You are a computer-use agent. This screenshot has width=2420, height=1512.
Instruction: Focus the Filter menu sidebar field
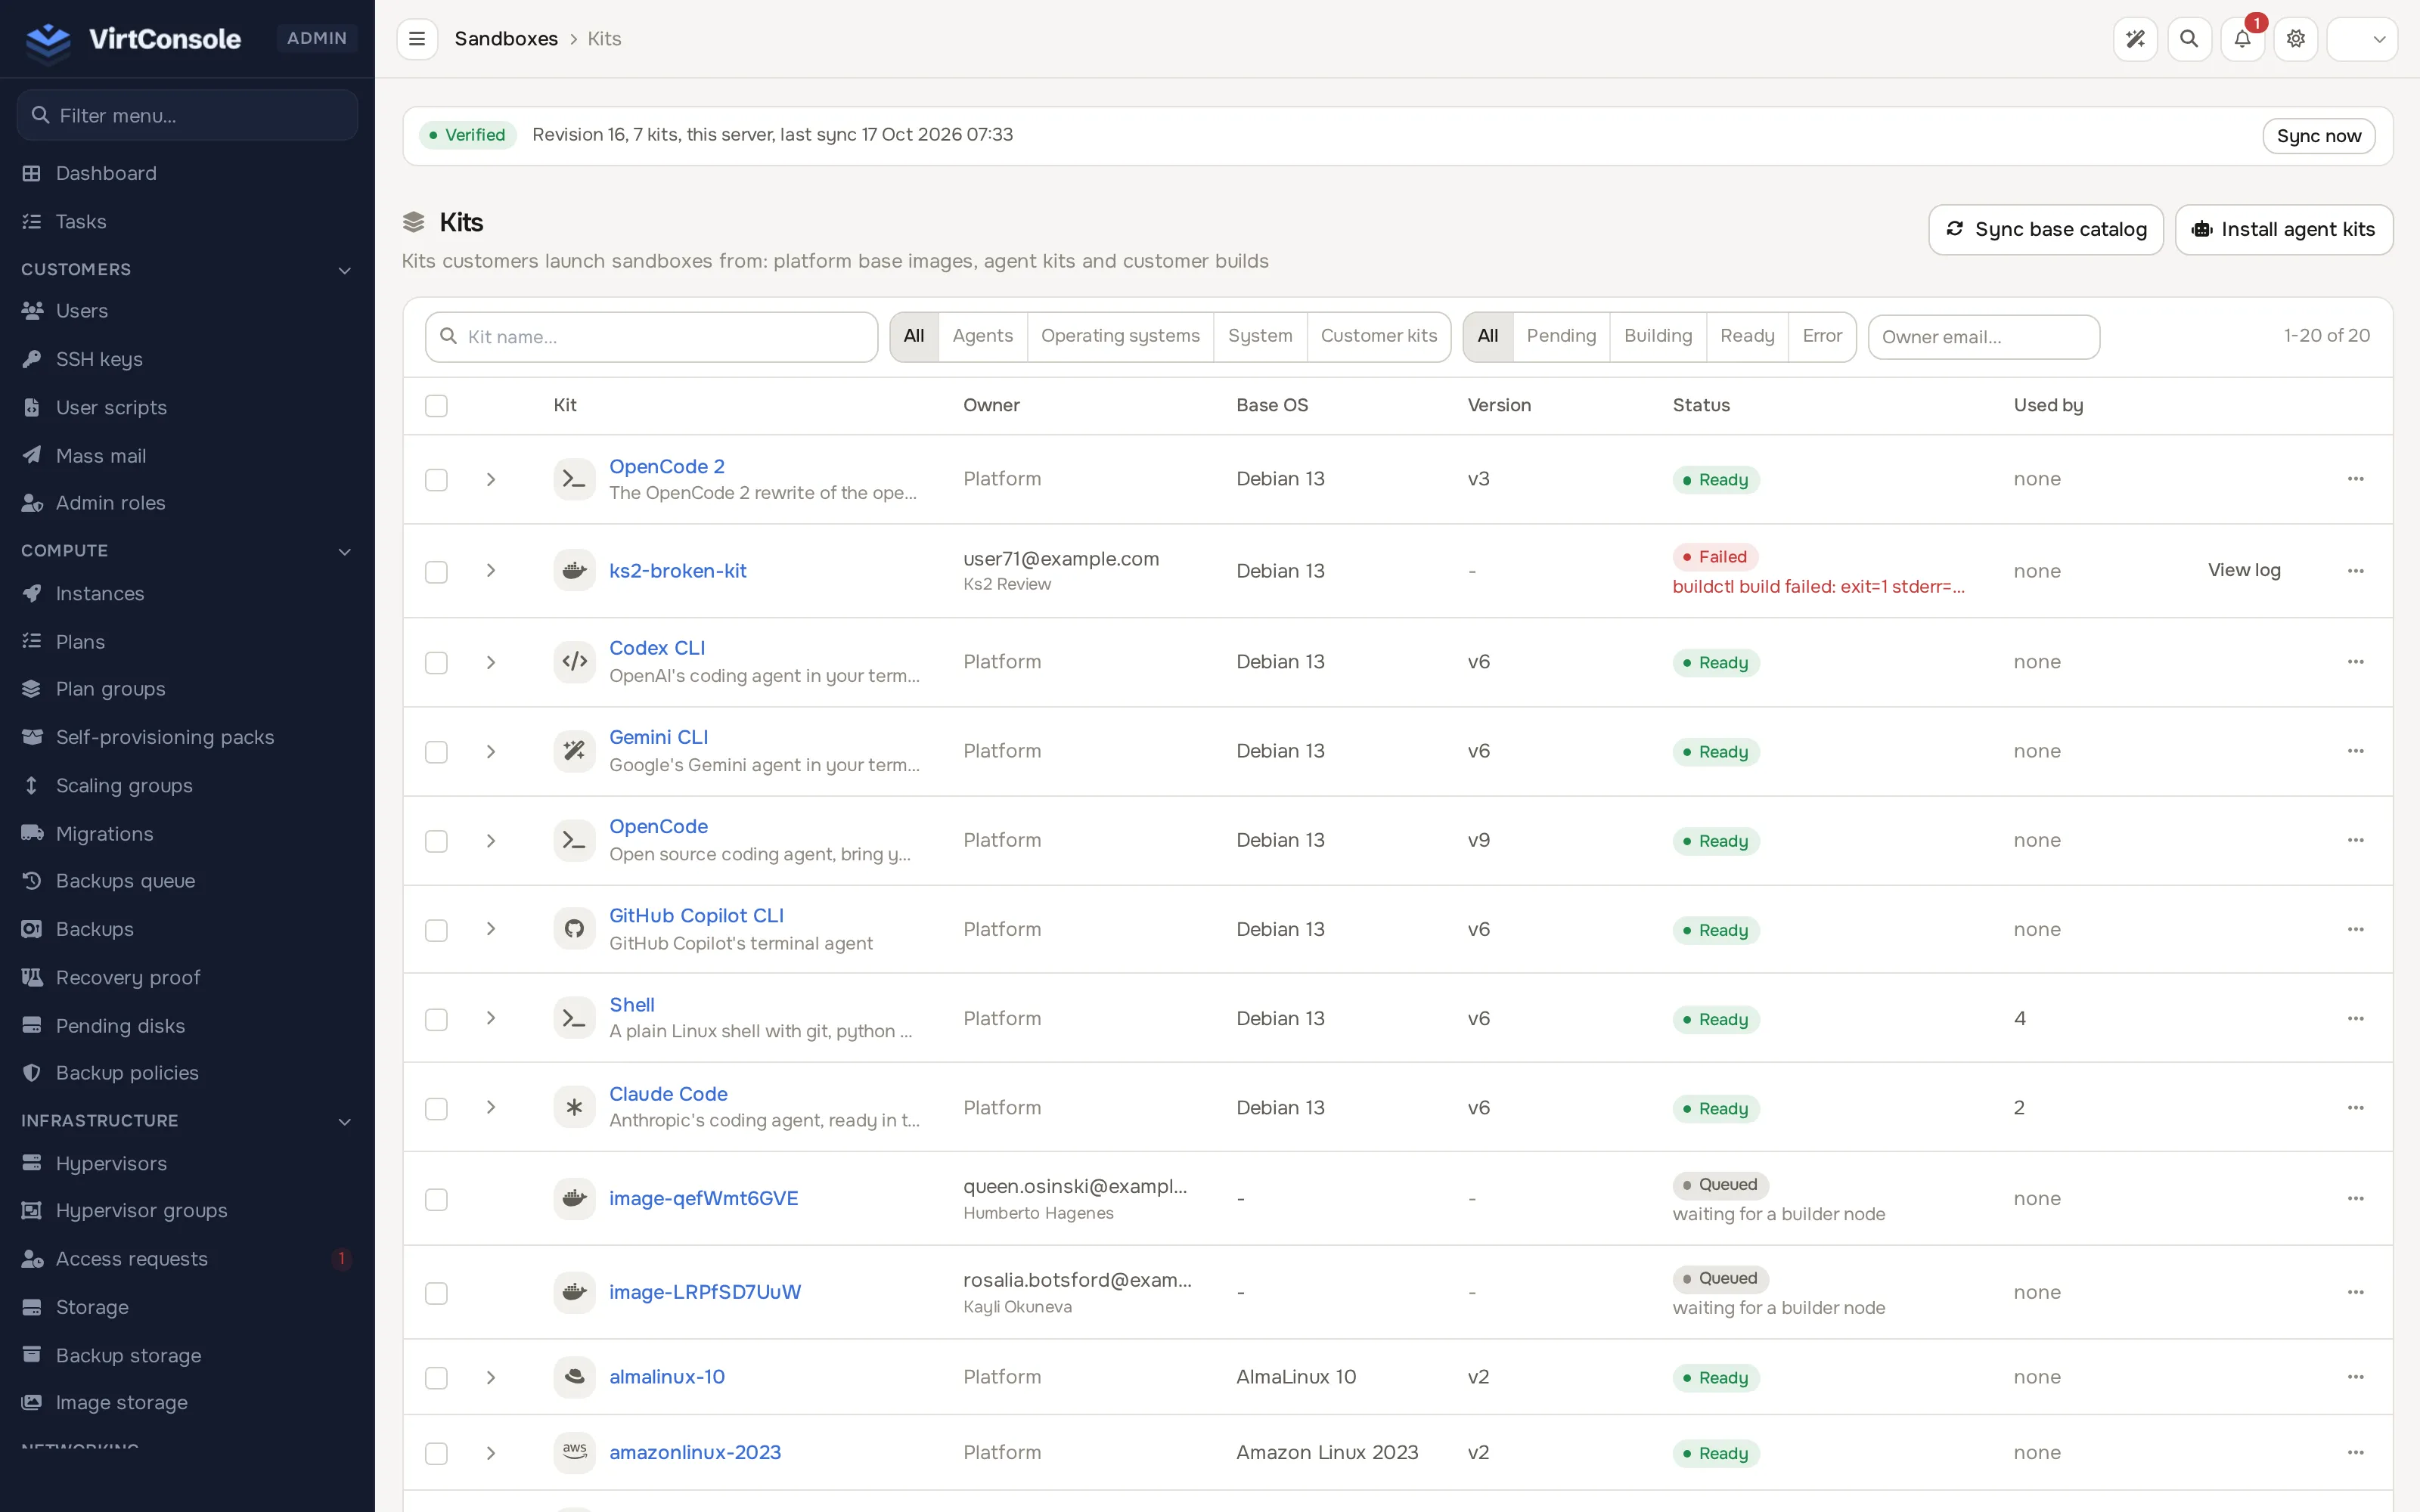tap(187, 115)
